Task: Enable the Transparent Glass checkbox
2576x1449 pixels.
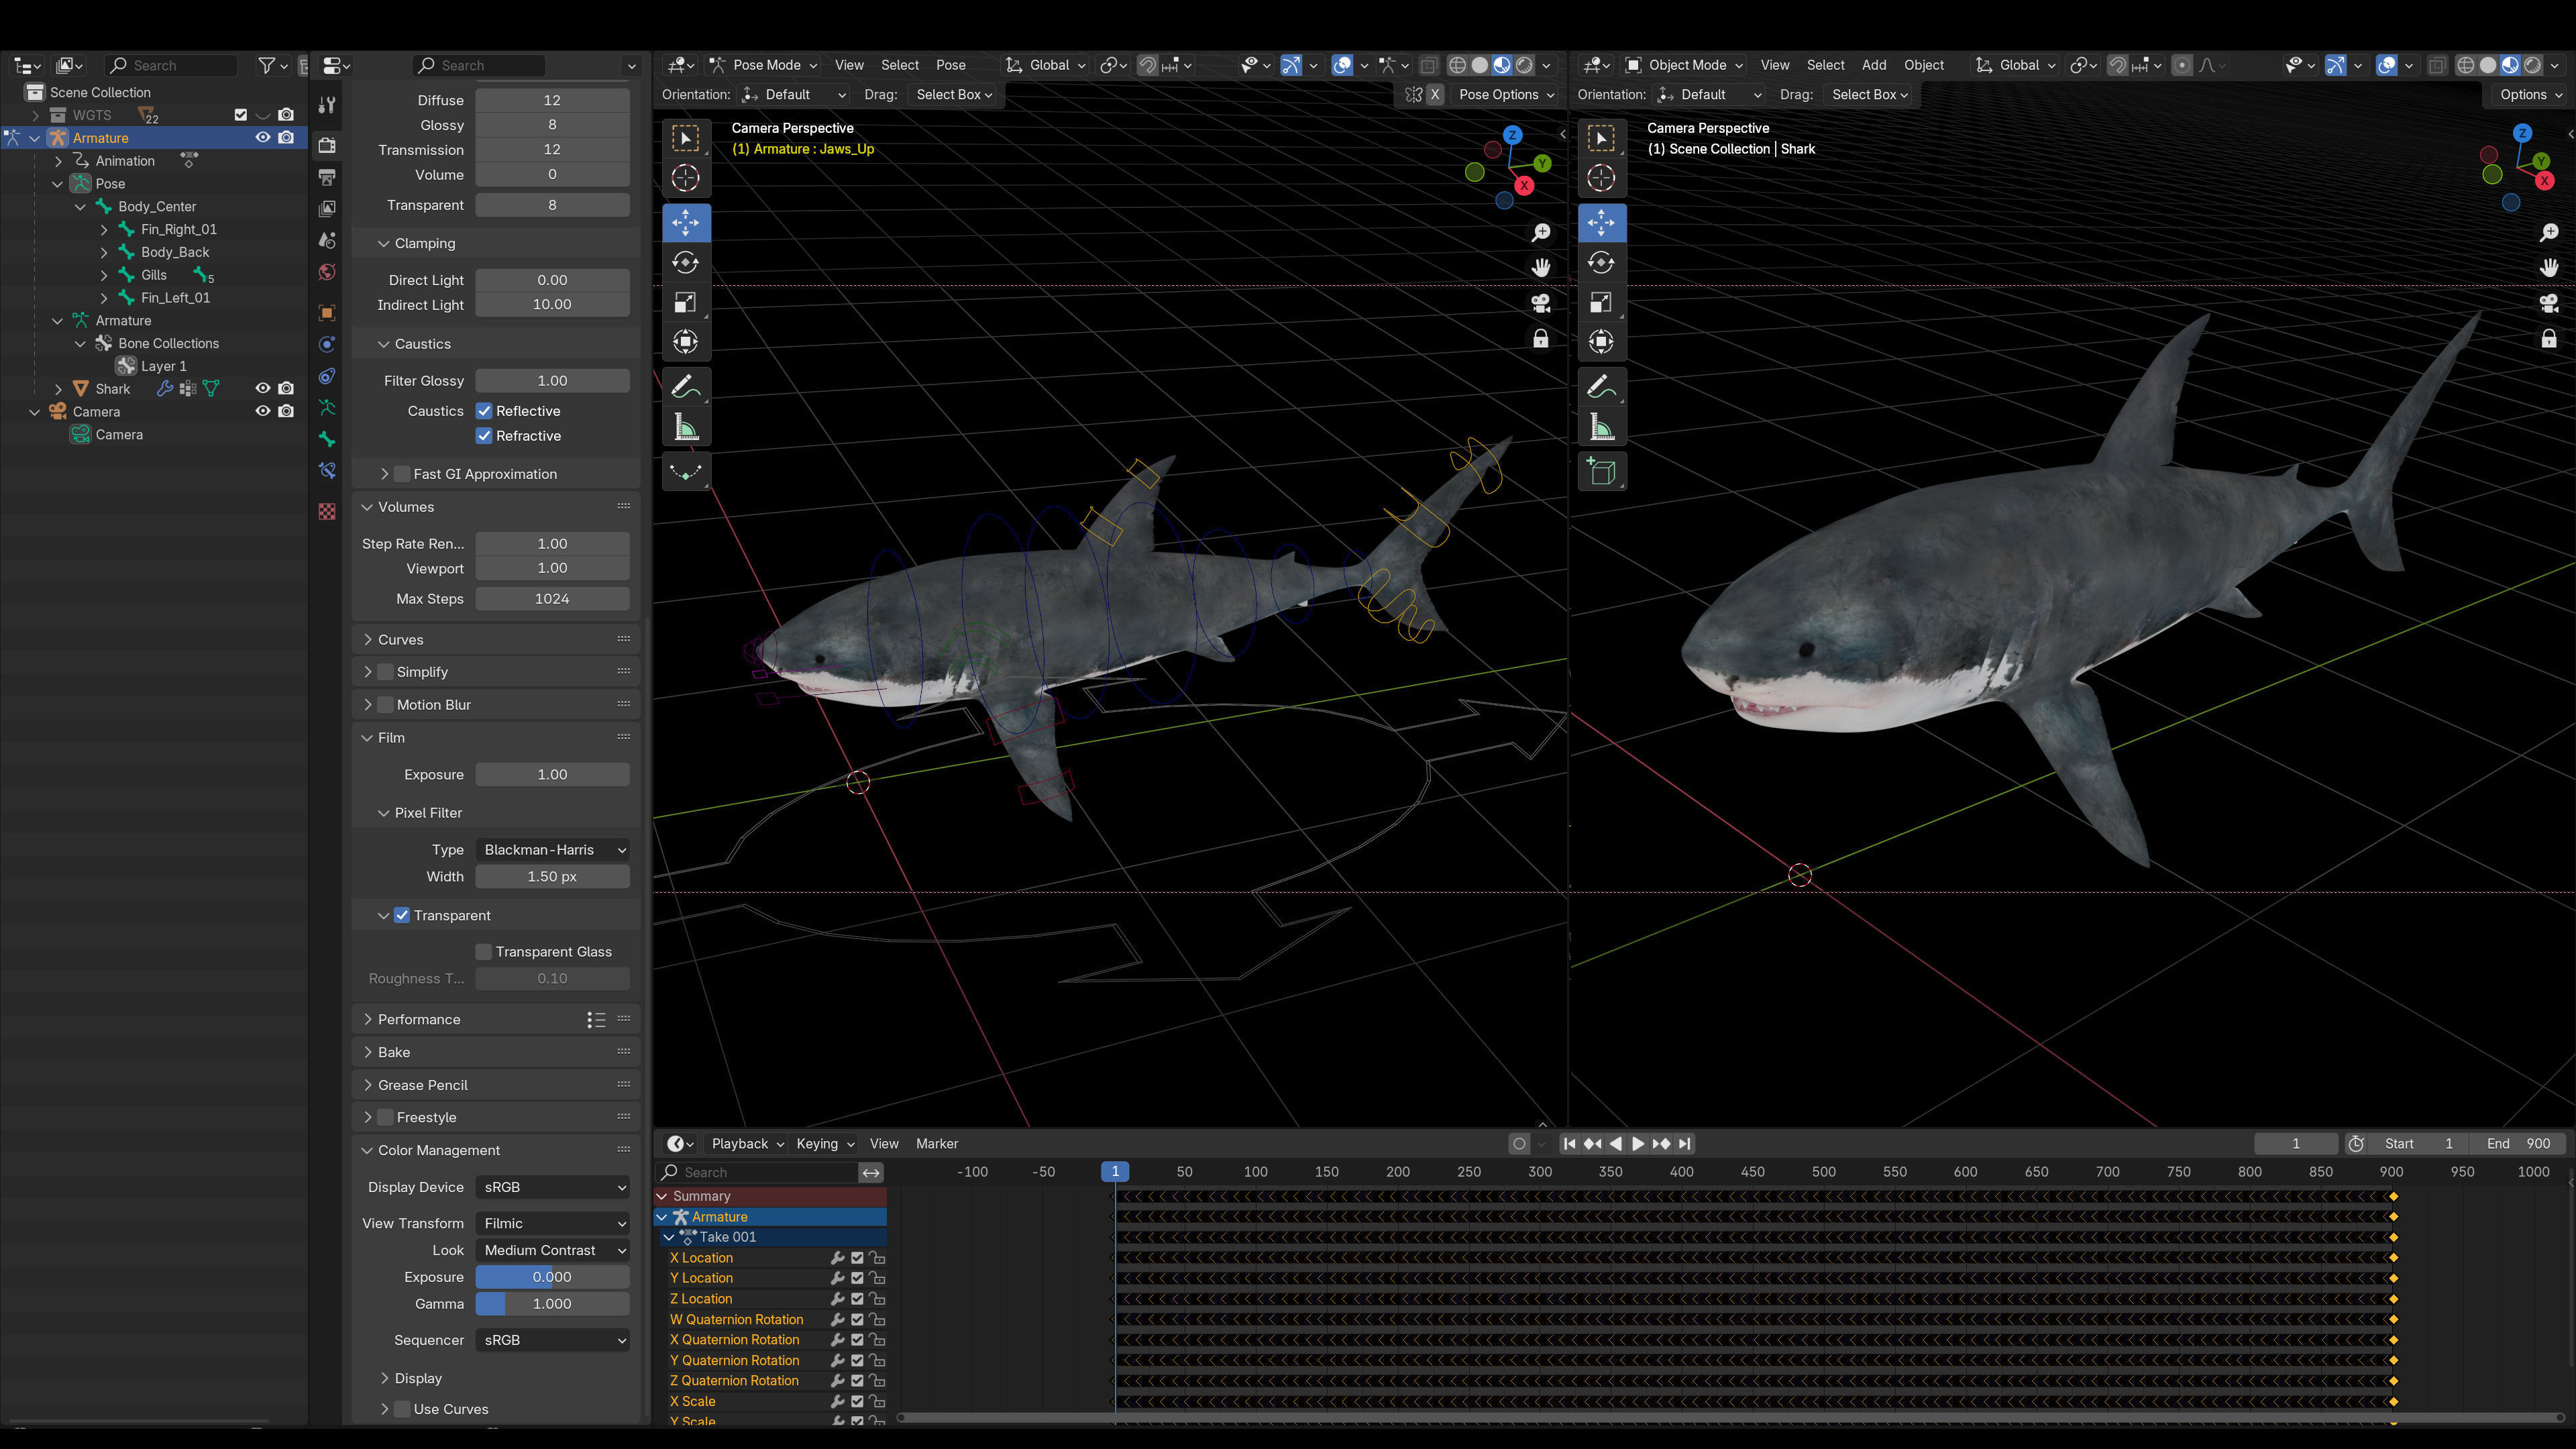Action: point(484,952)
